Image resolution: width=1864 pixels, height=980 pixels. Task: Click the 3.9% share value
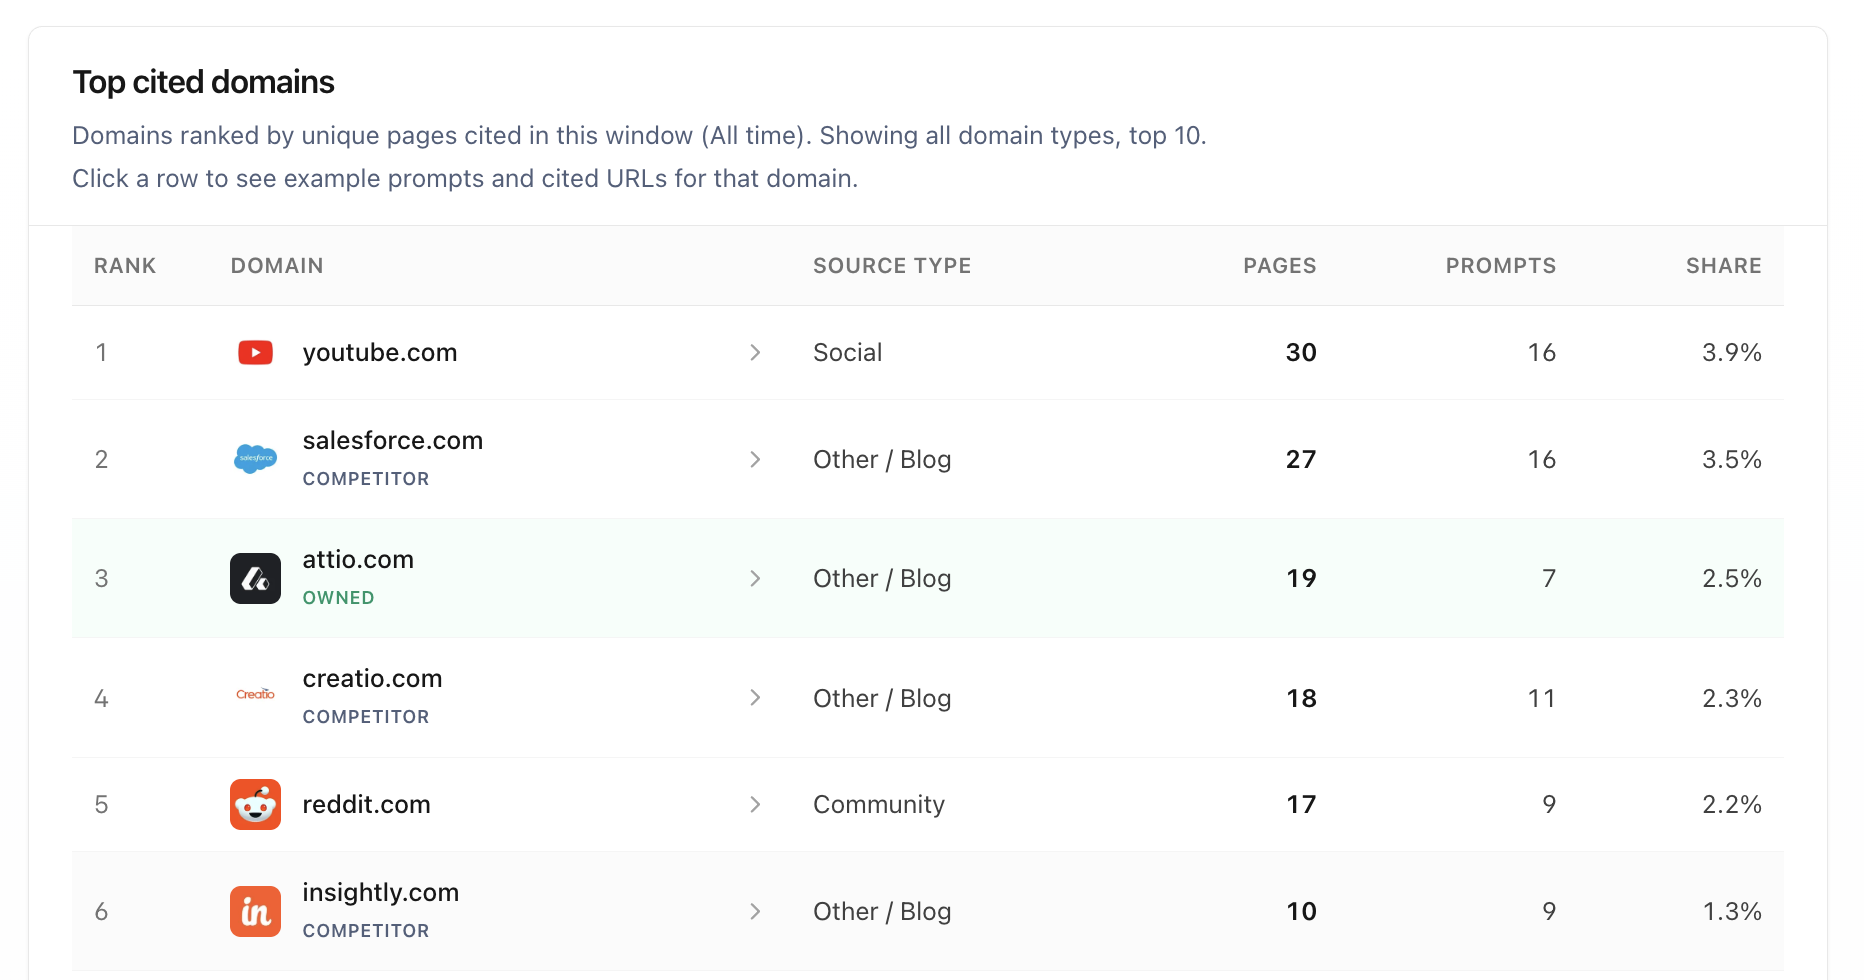pos(1732,352)
